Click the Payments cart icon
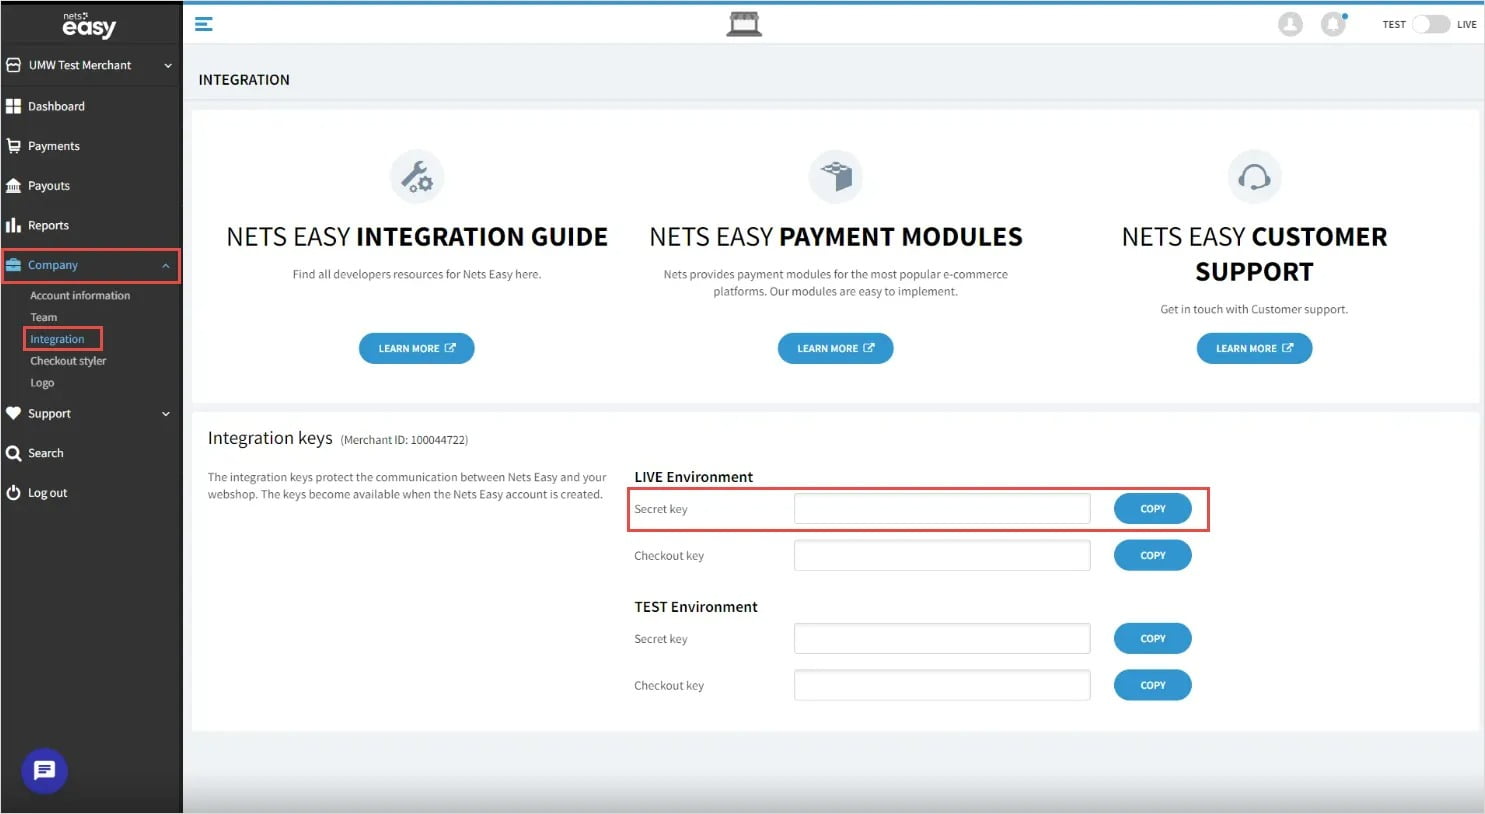This screenshot has width=1485, height=814. pyautogui.click(x=13, y=146)
